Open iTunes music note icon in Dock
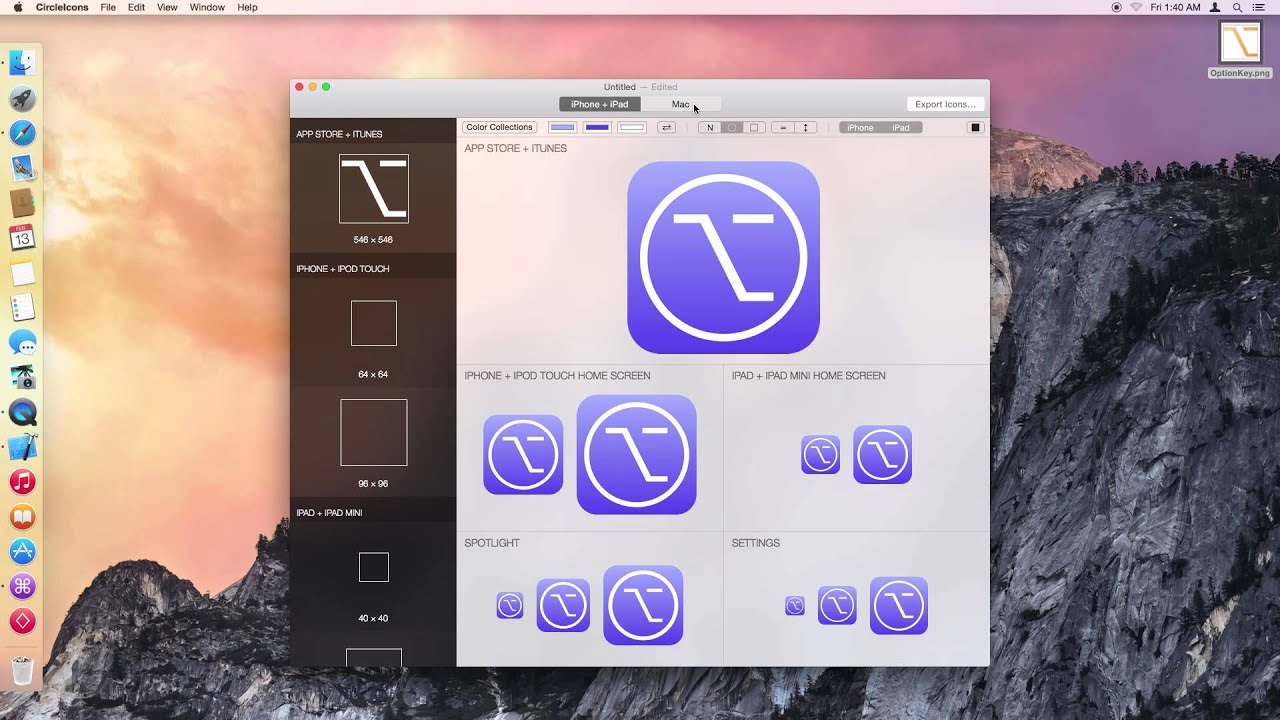 coord(22,482)
